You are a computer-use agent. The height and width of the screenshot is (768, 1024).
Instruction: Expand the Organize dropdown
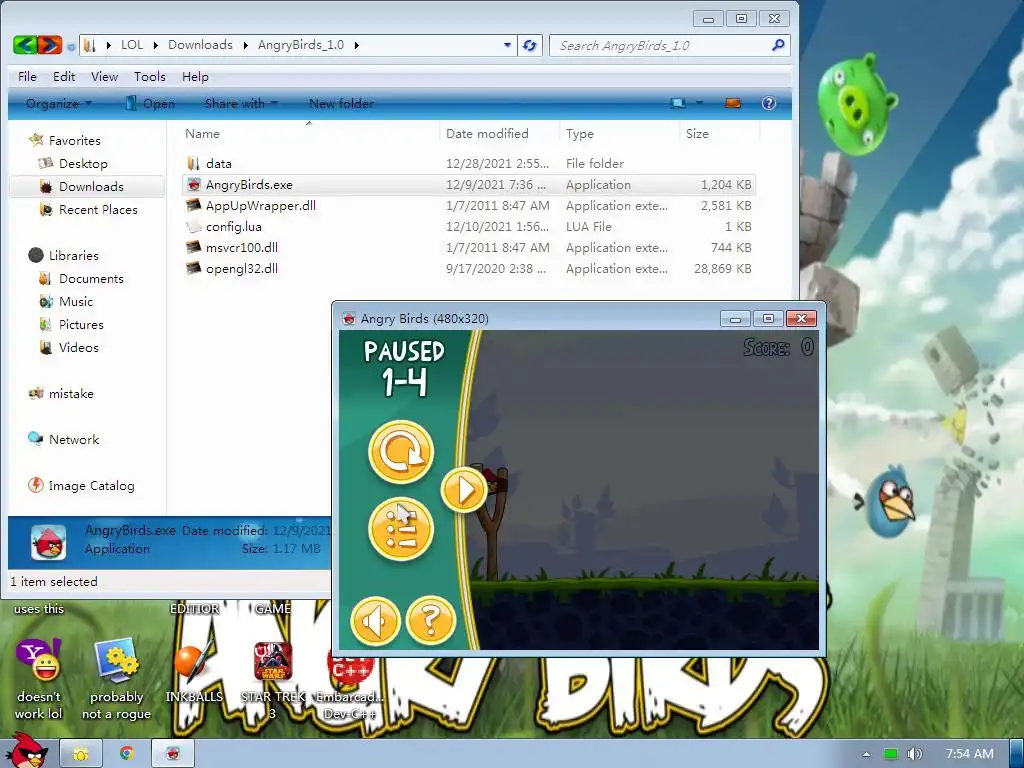point(59,103)
